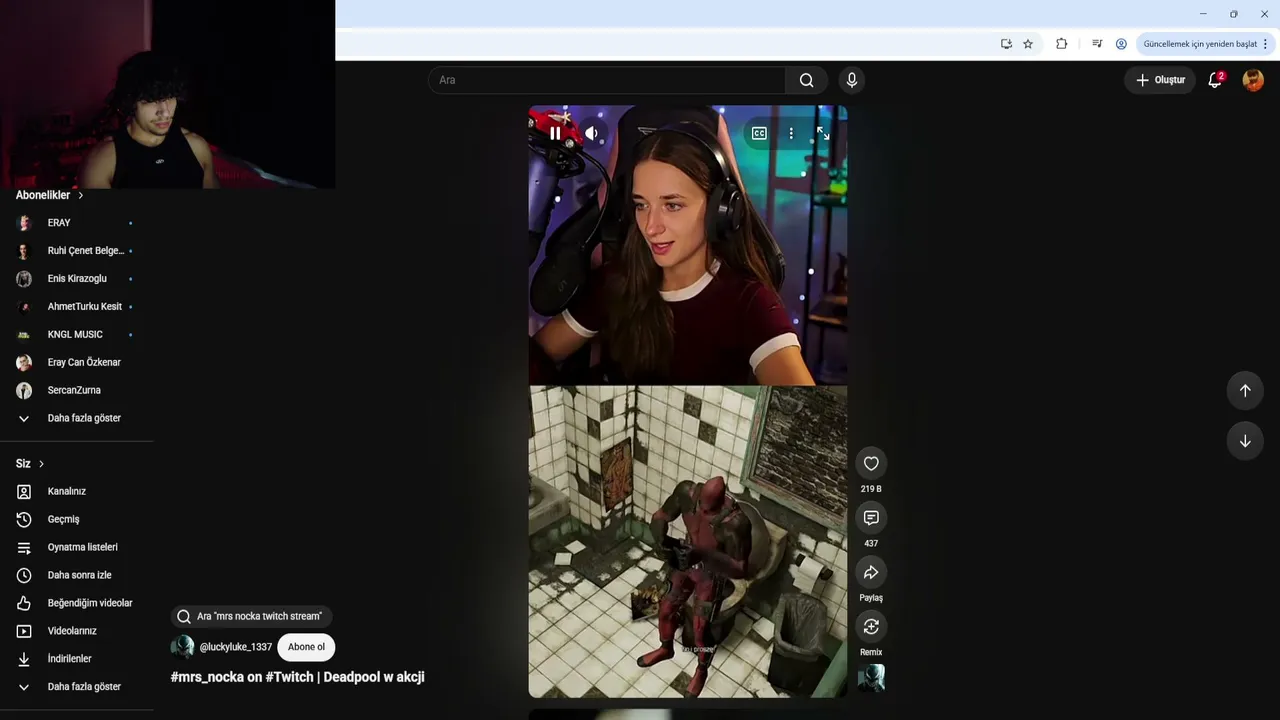Open SercanZurna channel avatar icon

pyautogui.click(x=24, y=391)
